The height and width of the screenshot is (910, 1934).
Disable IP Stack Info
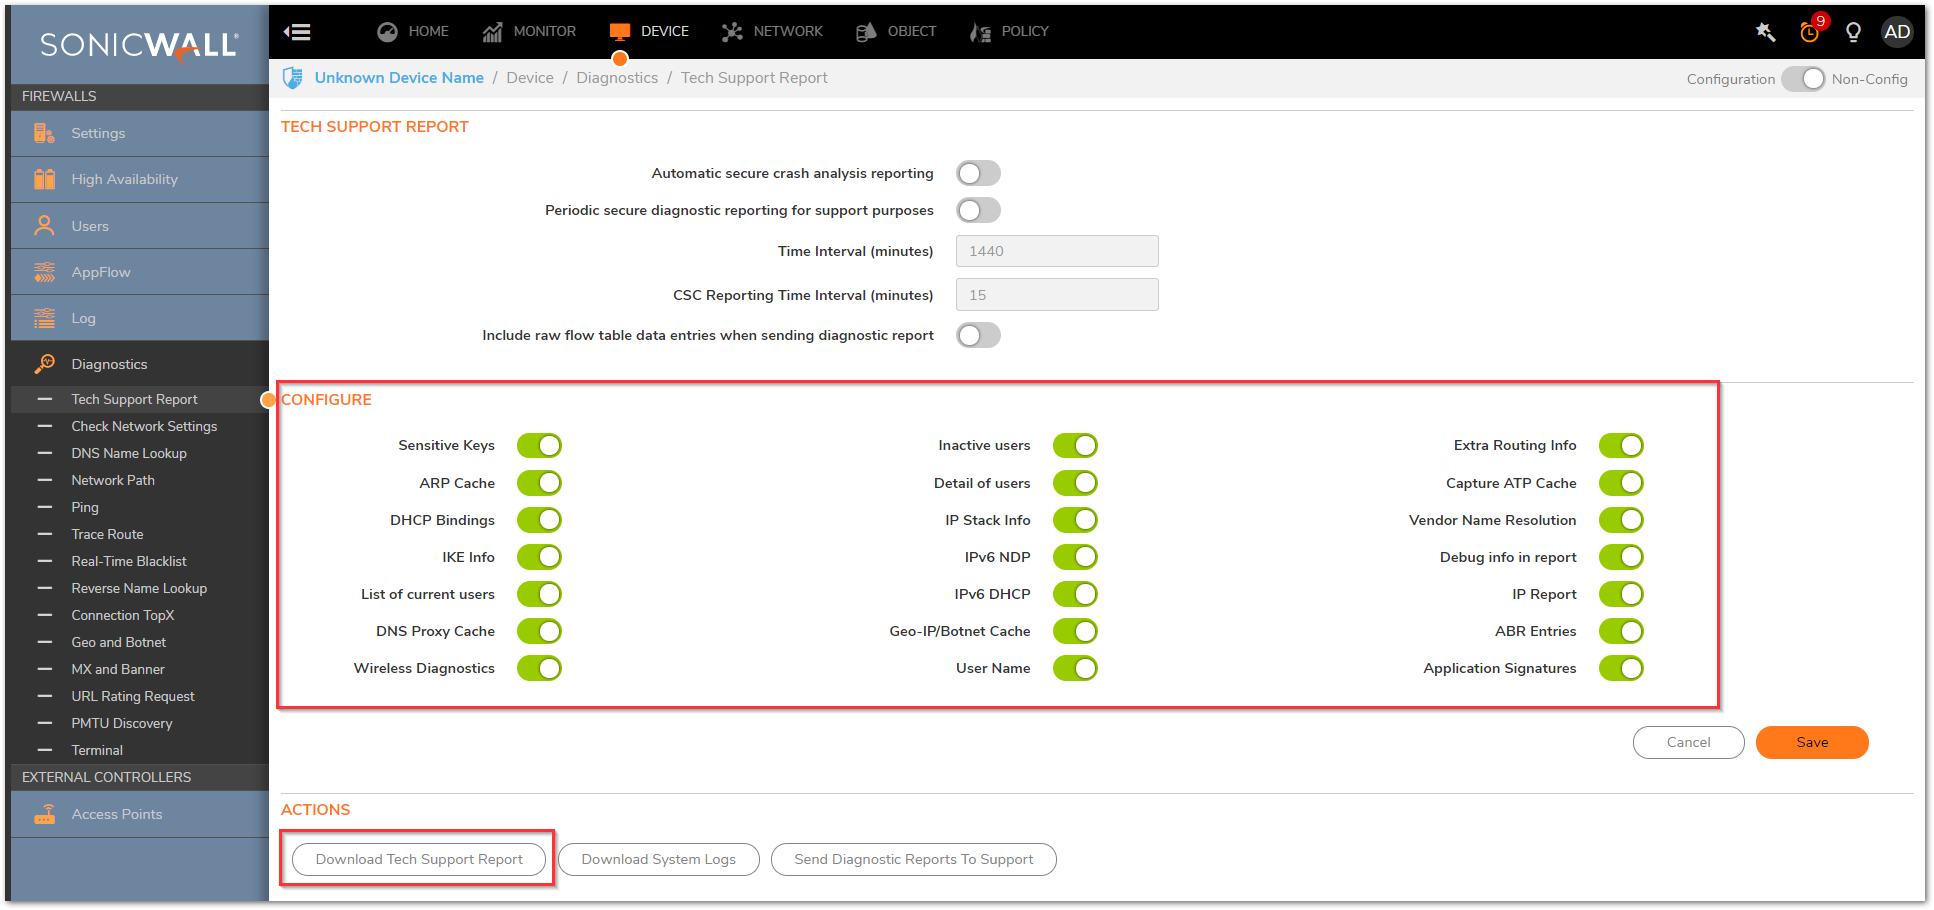pyautogui.click(x=1075, y=520)
